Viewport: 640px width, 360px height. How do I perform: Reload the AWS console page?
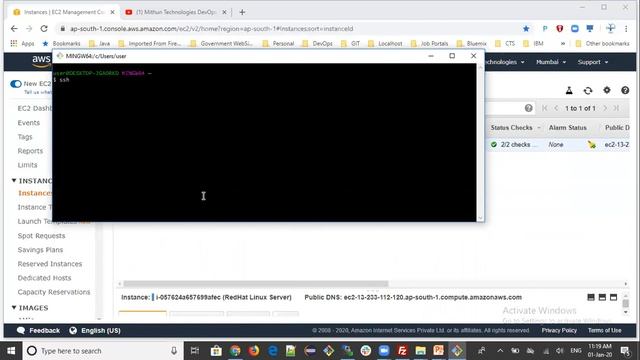[x=44, y=29]
